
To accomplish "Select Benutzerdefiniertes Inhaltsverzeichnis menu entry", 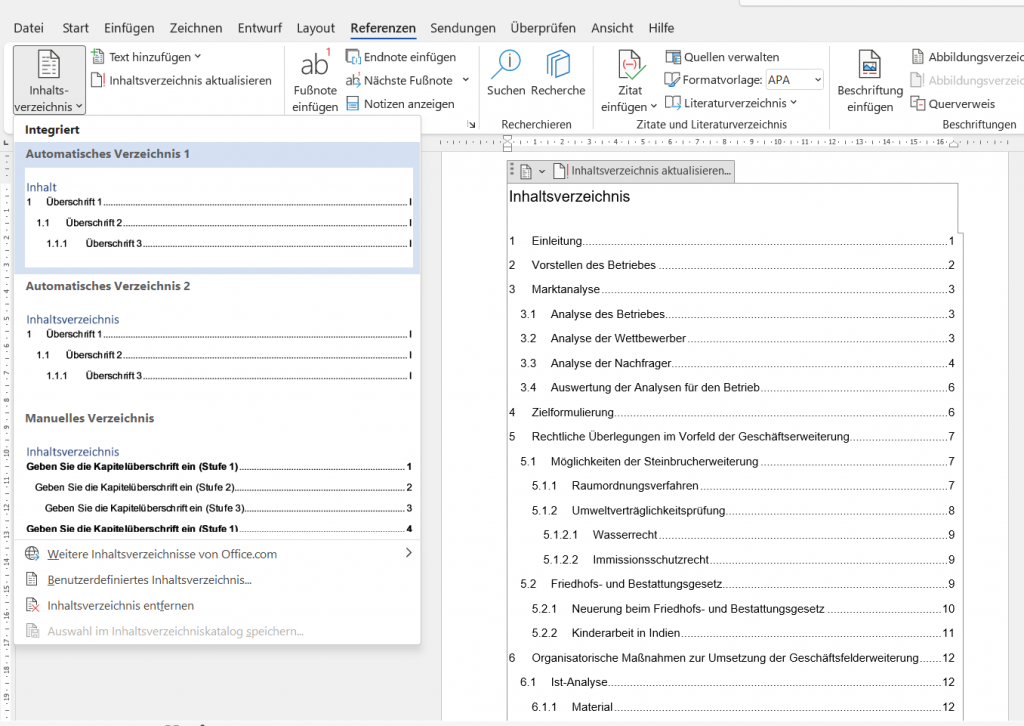I will 149,580.
